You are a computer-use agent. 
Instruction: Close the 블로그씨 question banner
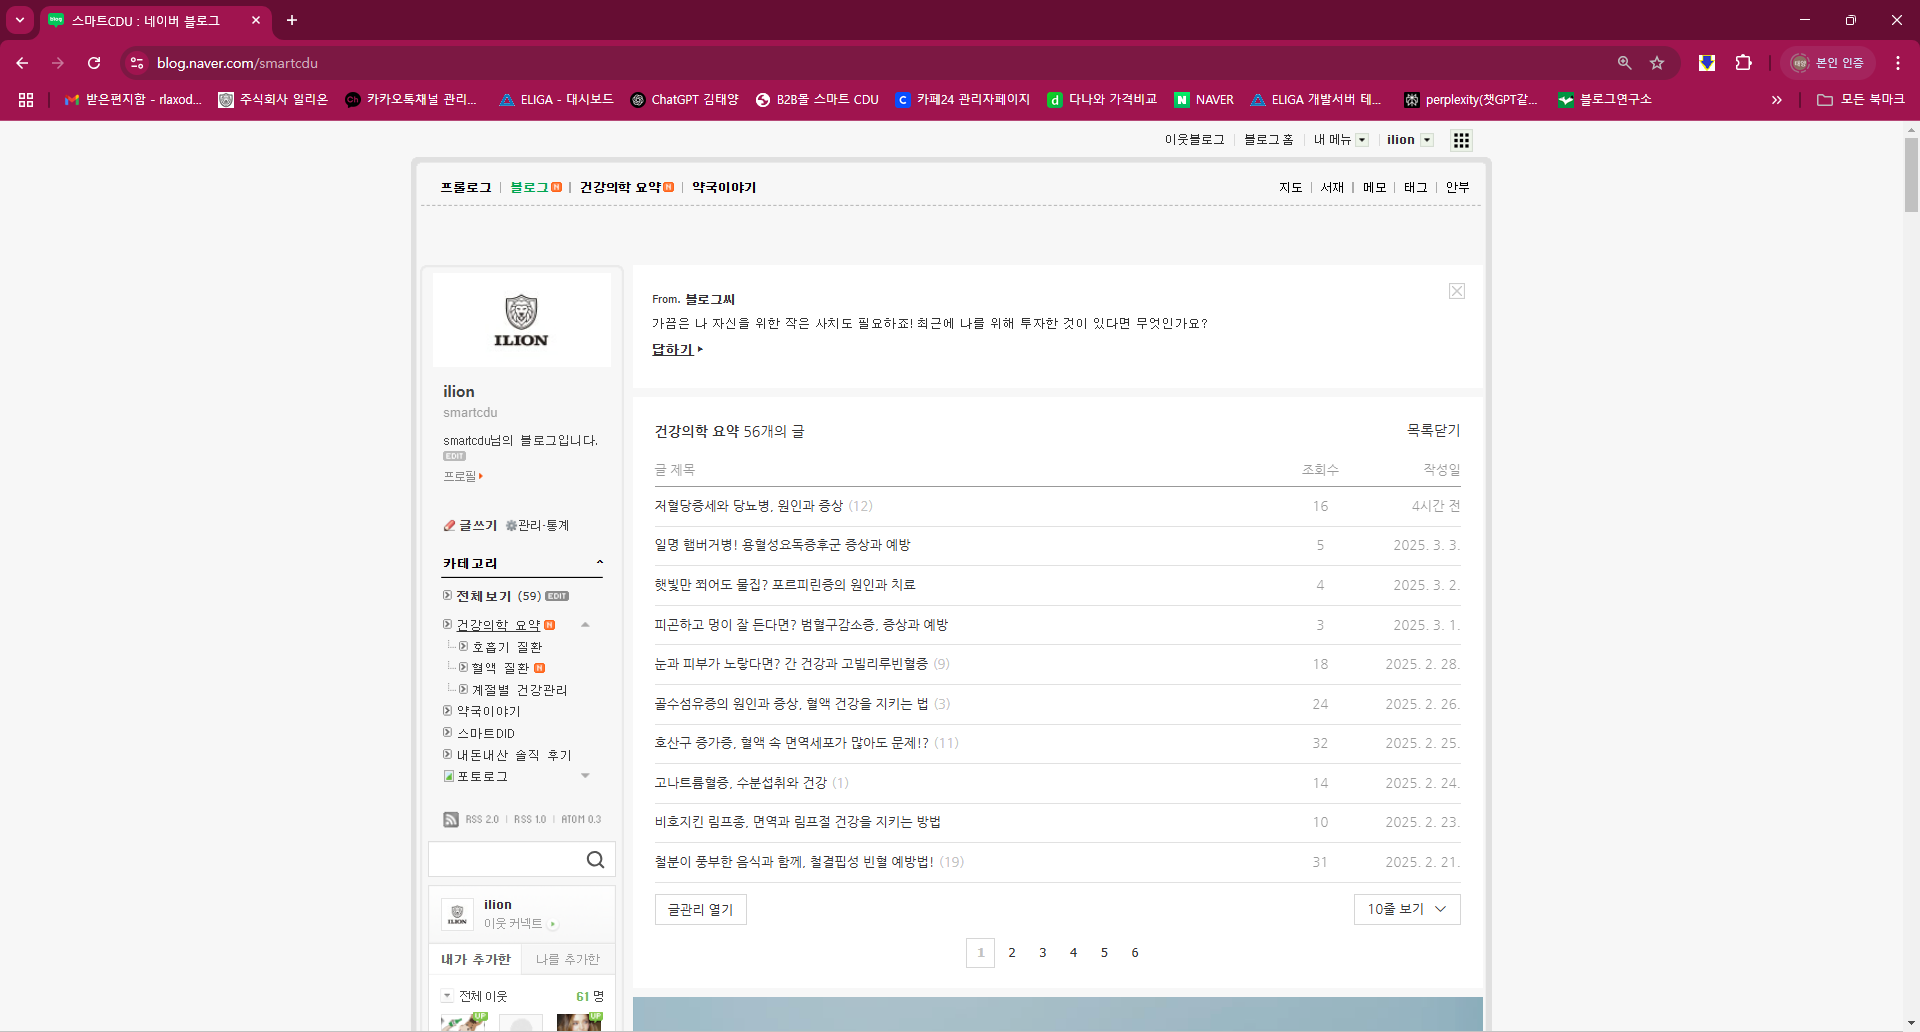pyautogui.click(x=1456, y=291)
